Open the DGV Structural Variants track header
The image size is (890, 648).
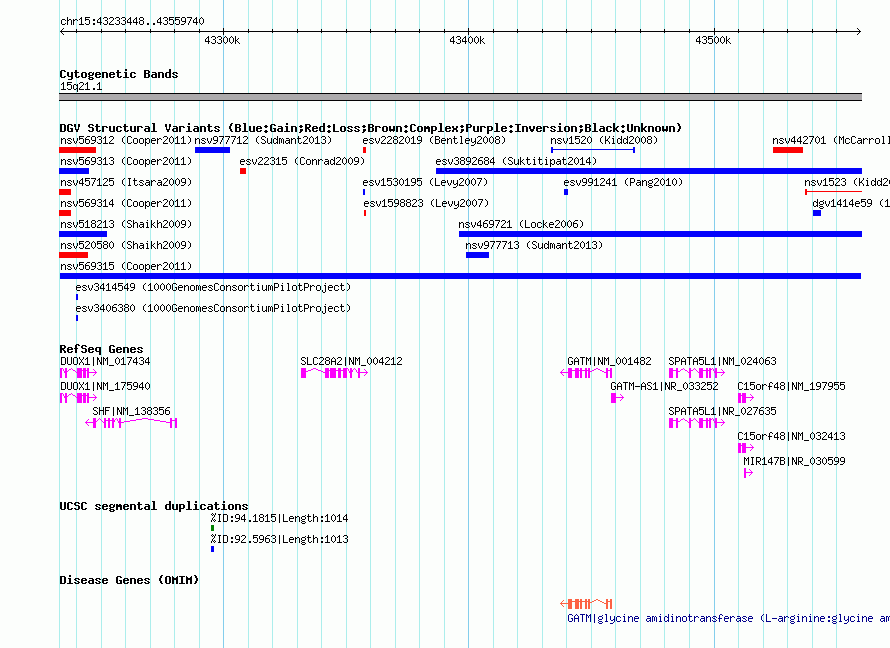tap(370, 128)
